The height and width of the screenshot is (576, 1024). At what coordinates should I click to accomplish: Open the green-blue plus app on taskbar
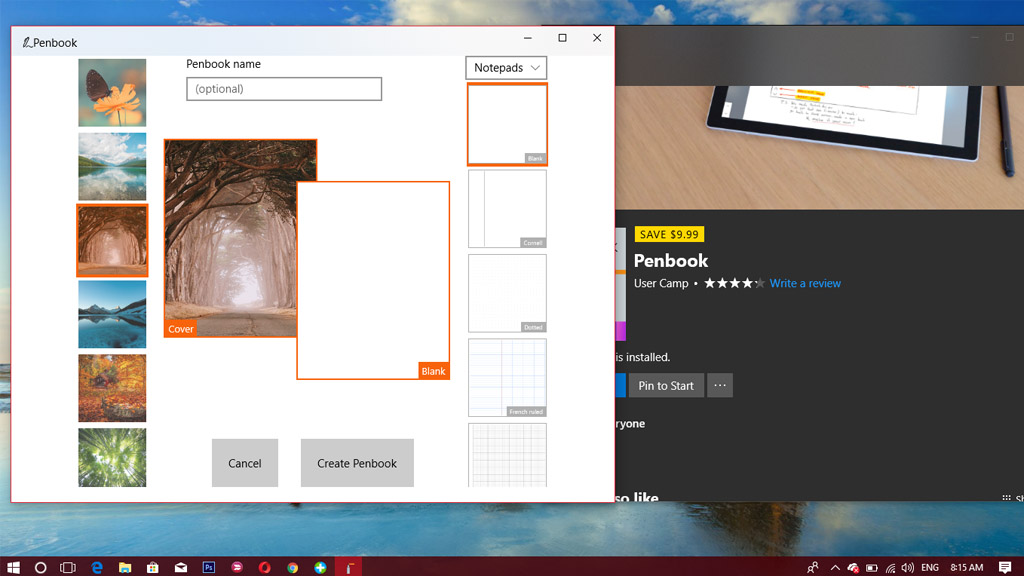(x=320, y=568)
